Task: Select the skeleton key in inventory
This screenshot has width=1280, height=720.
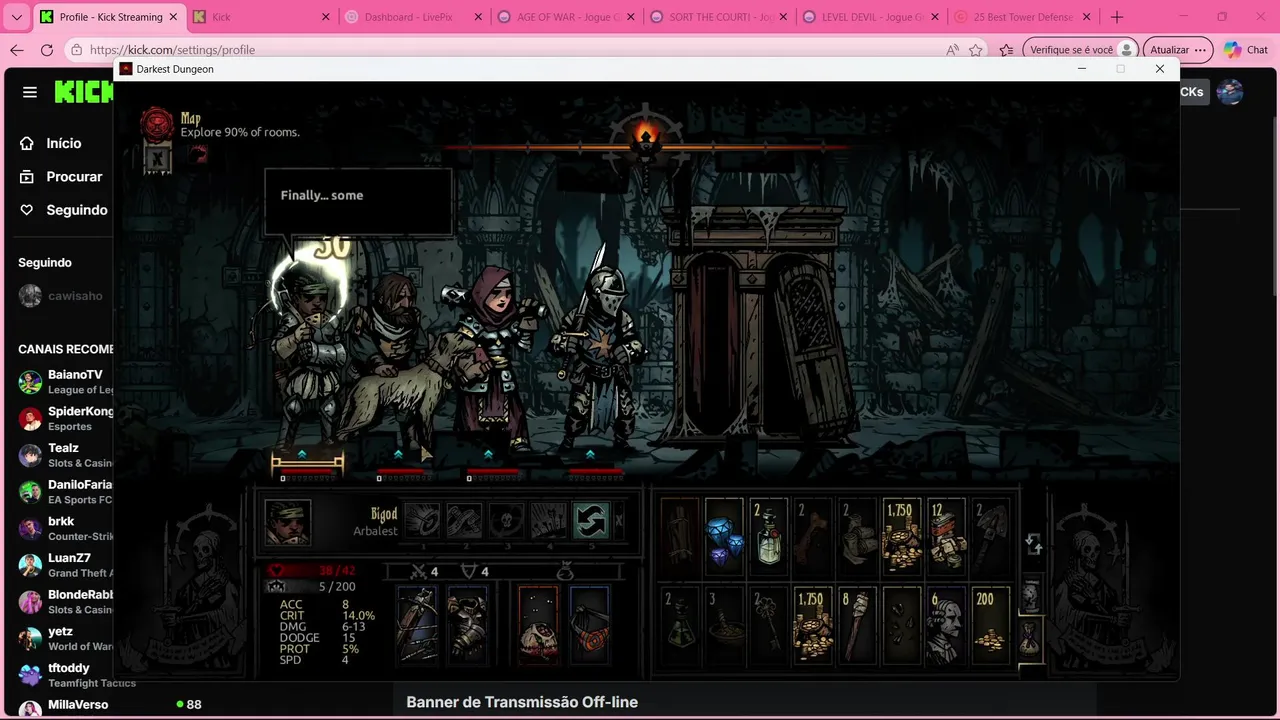Action: pos(769,625)
